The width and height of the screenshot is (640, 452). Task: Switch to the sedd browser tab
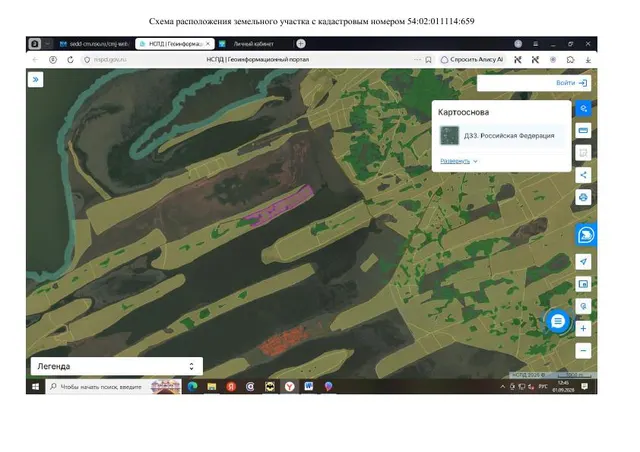95,44
